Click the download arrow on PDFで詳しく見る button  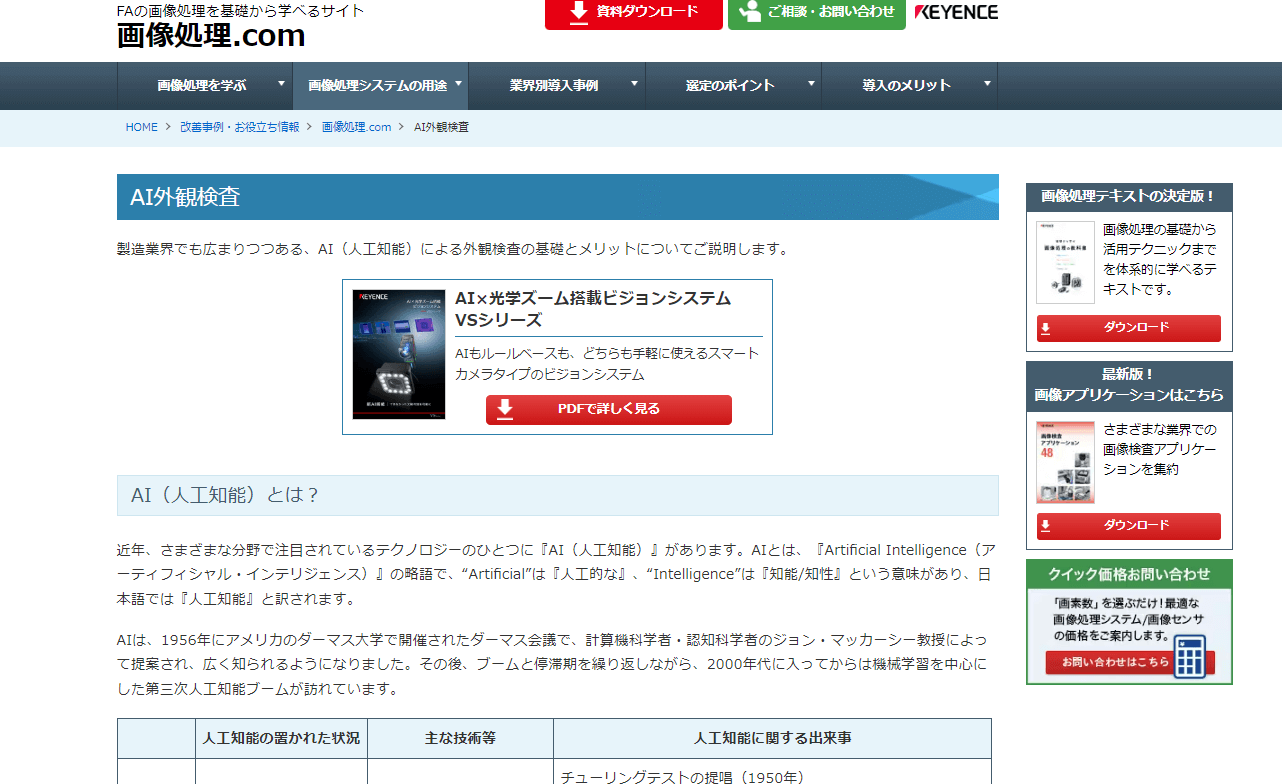(x=505, y=410)
